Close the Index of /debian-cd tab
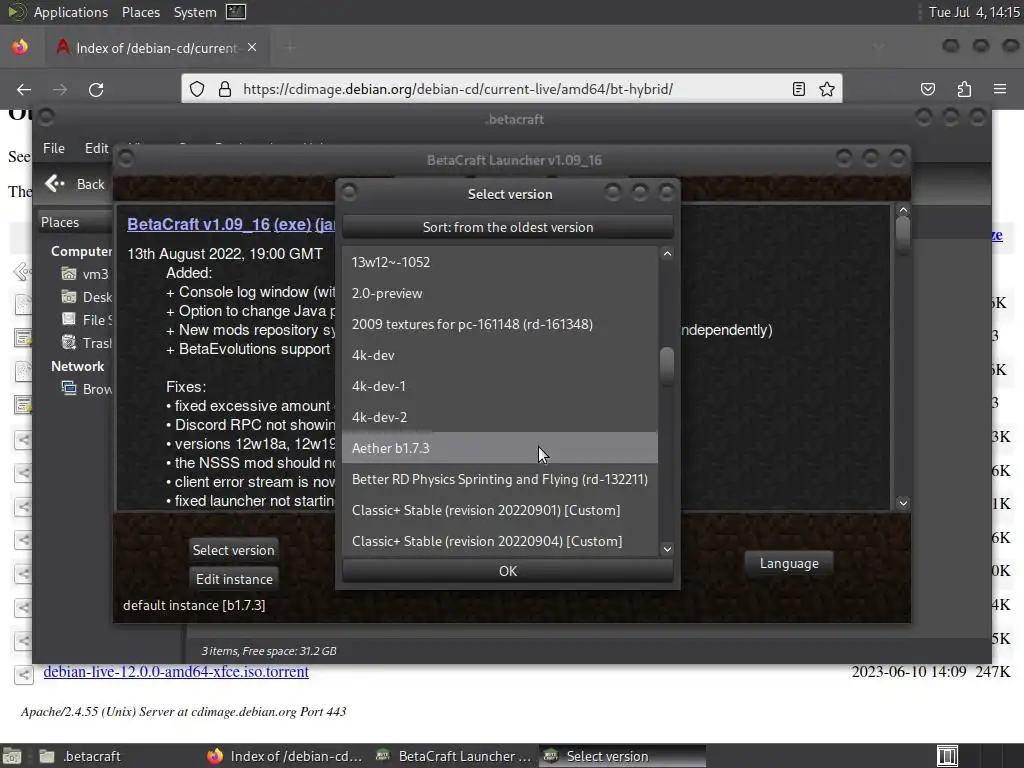 coord(252,48)
